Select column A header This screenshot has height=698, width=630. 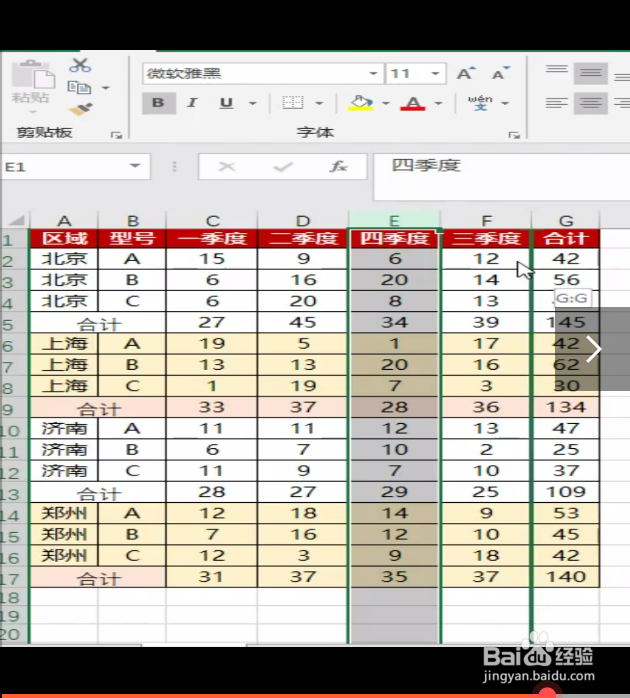point(64,220)
